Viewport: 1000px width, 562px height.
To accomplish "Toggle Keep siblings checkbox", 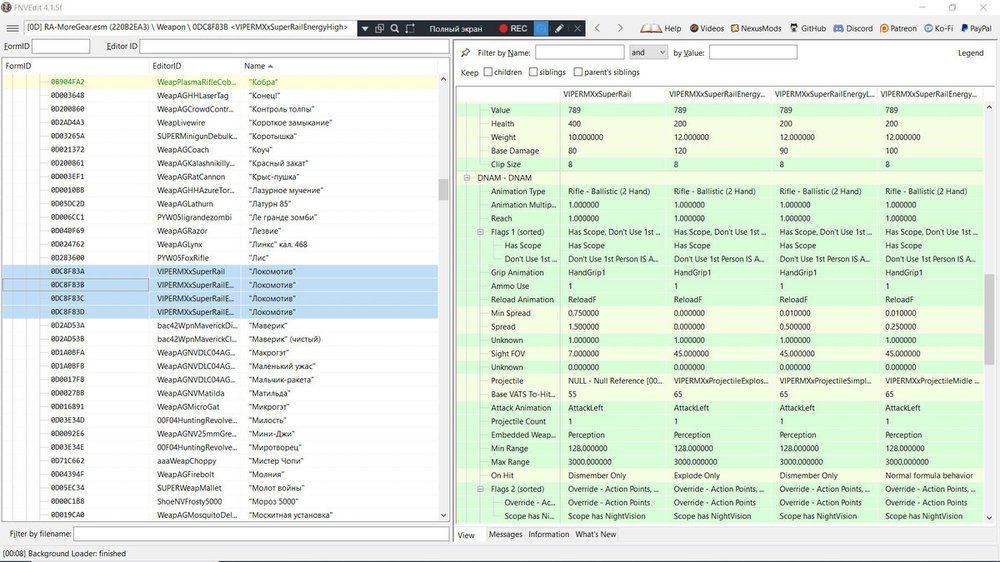I will tap(533, 72).
